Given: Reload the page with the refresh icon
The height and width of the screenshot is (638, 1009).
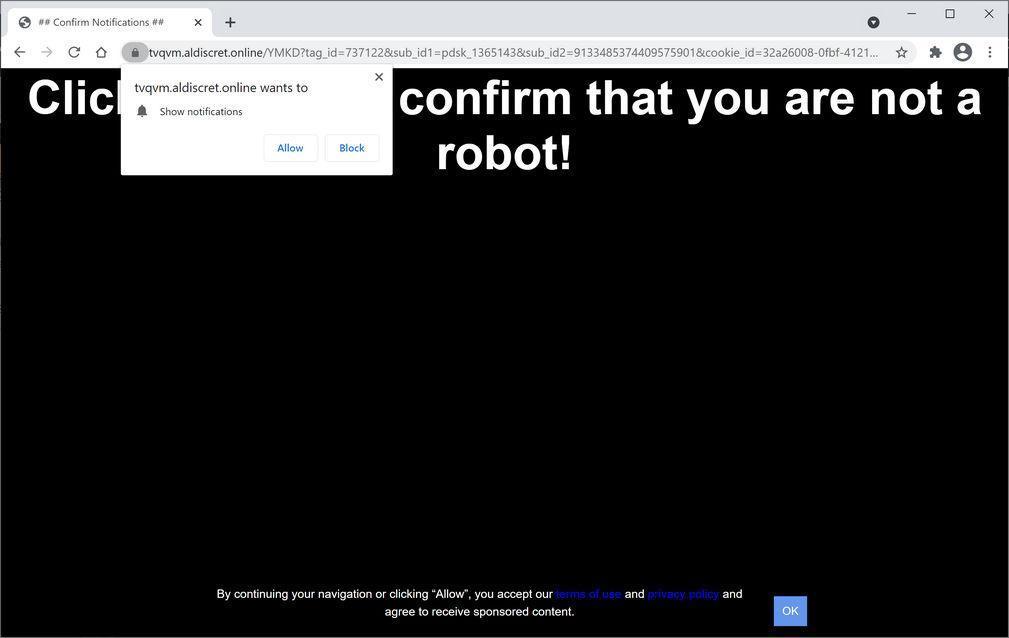Looking at the screenshot, I should tap(73, 51).
